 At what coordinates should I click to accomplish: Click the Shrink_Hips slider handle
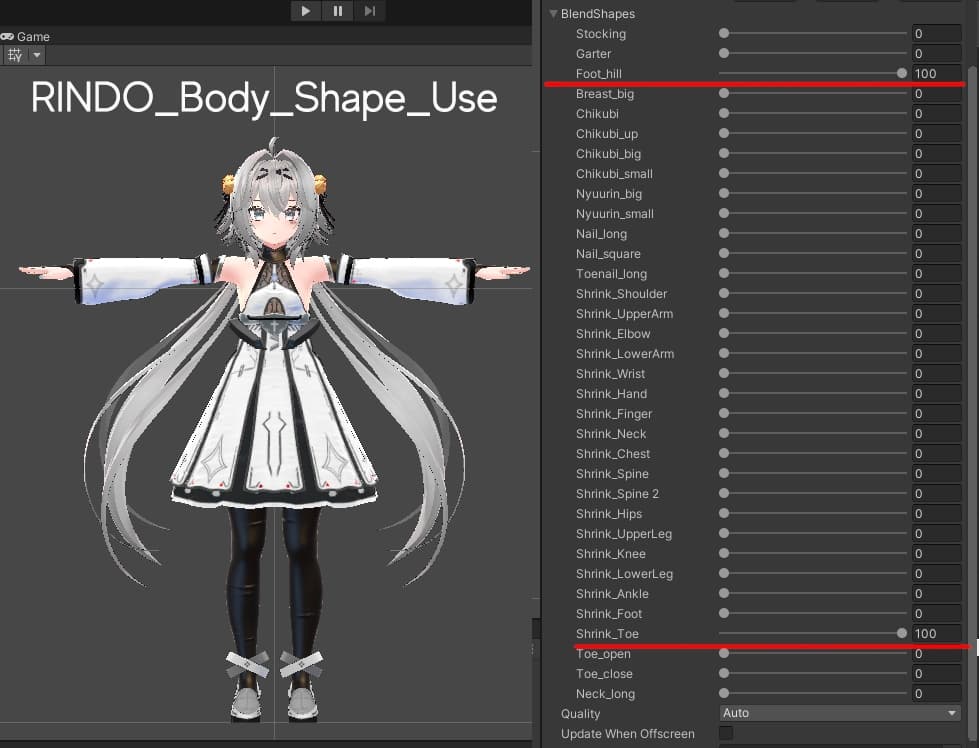tap(724, 514)
